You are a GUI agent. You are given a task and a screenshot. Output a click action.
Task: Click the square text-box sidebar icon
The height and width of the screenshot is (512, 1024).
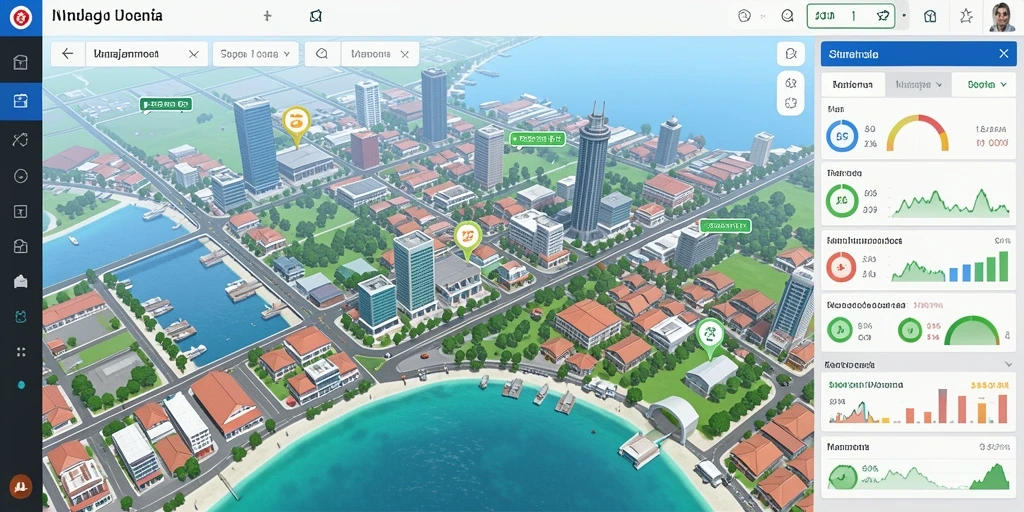21,211
